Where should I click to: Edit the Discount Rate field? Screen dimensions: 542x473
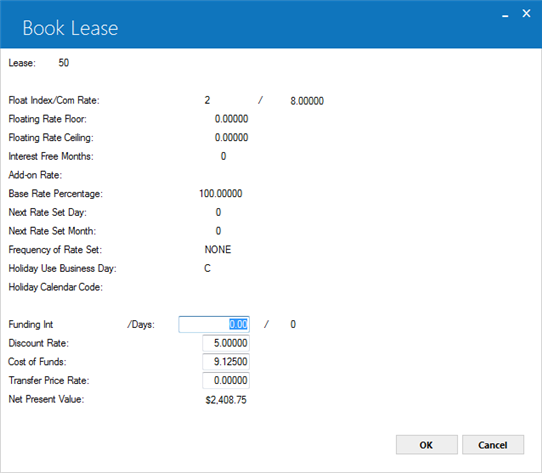[x=226, y=343]
